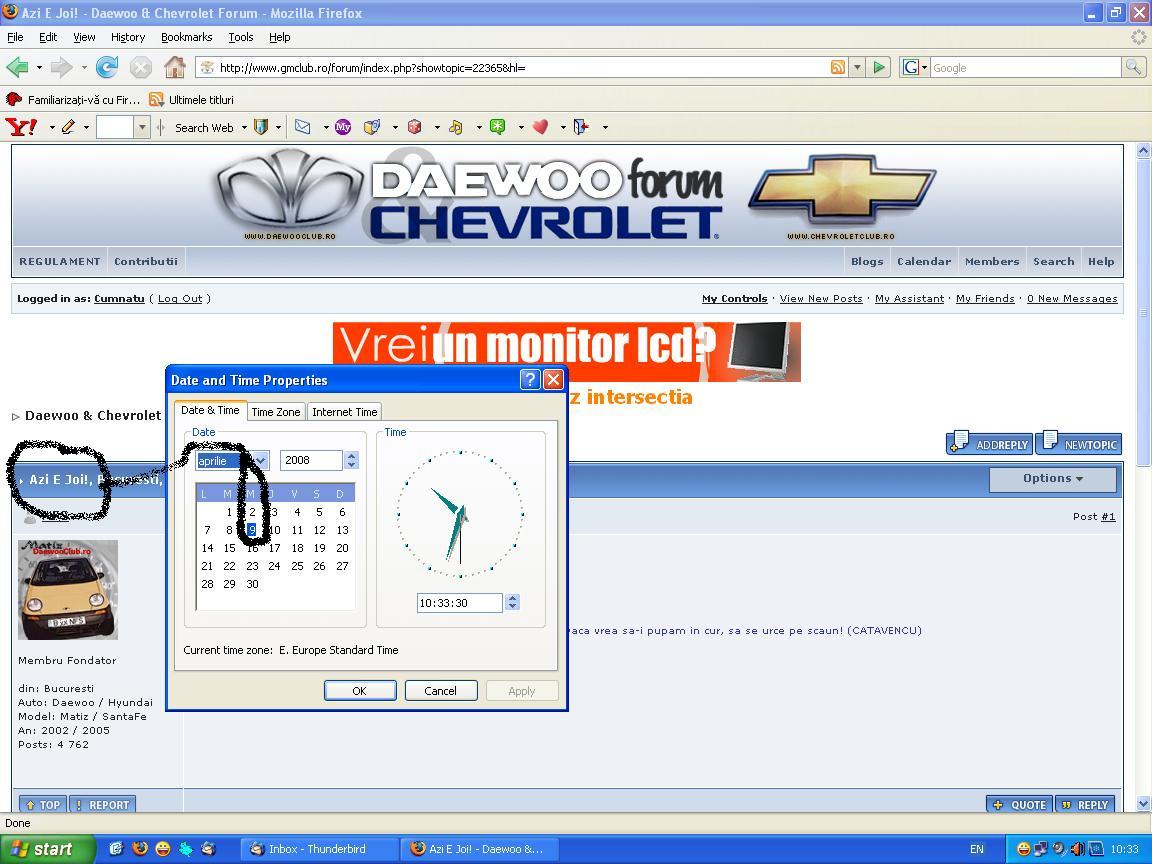The width and height of the screenshot is (1152, 864).
Task: Click the Google search magnifier icon
Action: pyautogui.click(x=1133, y=68)
